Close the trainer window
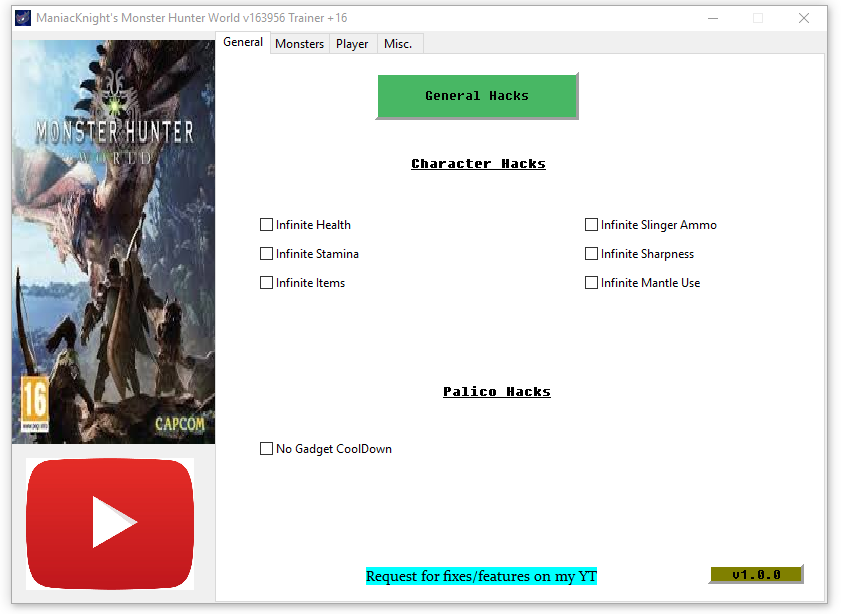The image size is (844, 614). [x=804, y=18]
